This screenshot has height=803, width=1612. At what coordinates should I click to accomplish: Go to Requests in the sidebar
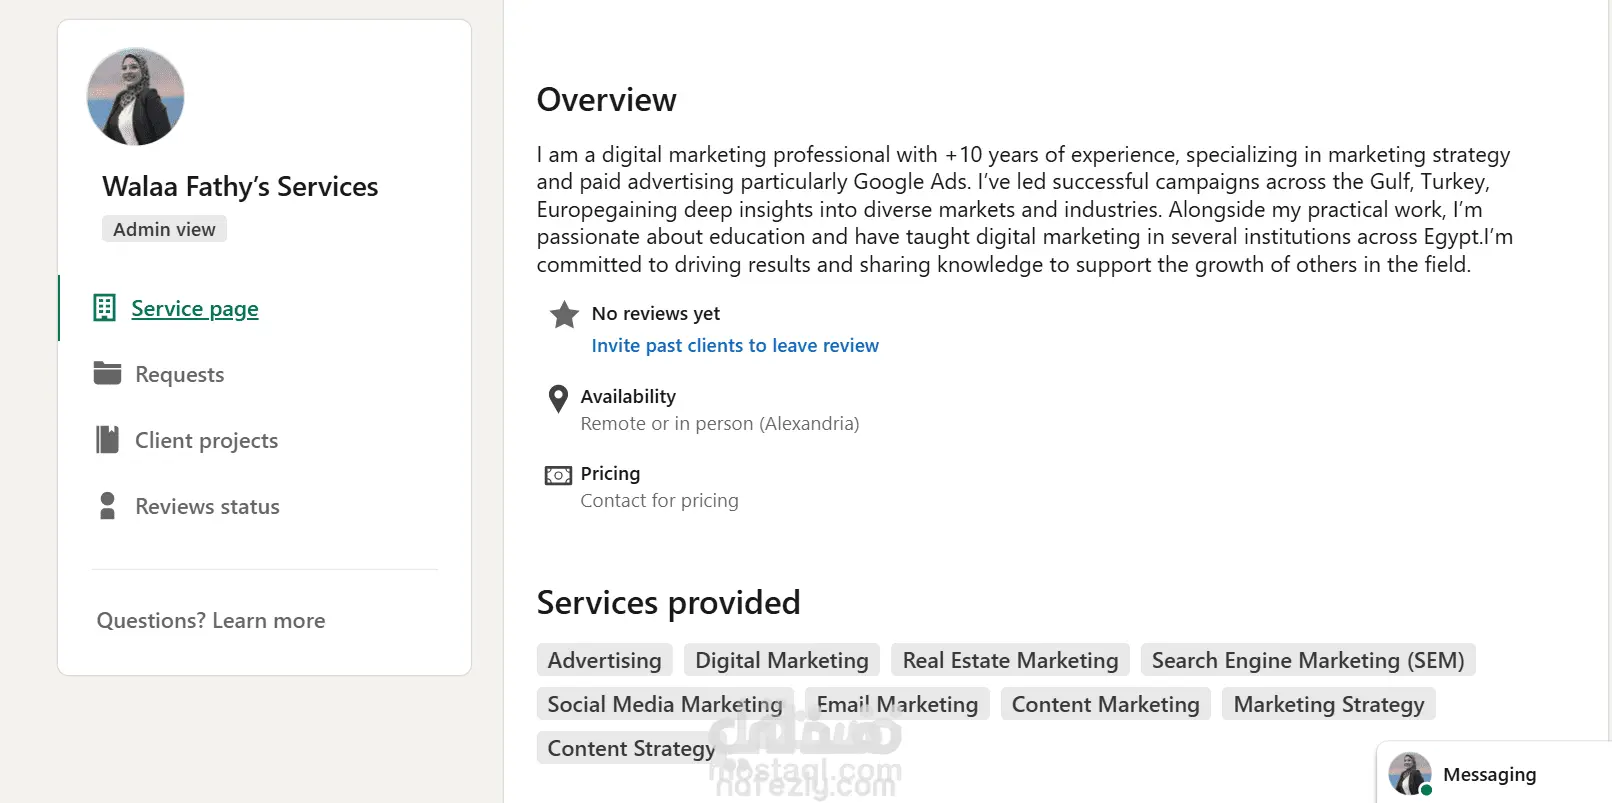(x=180, y=374)
